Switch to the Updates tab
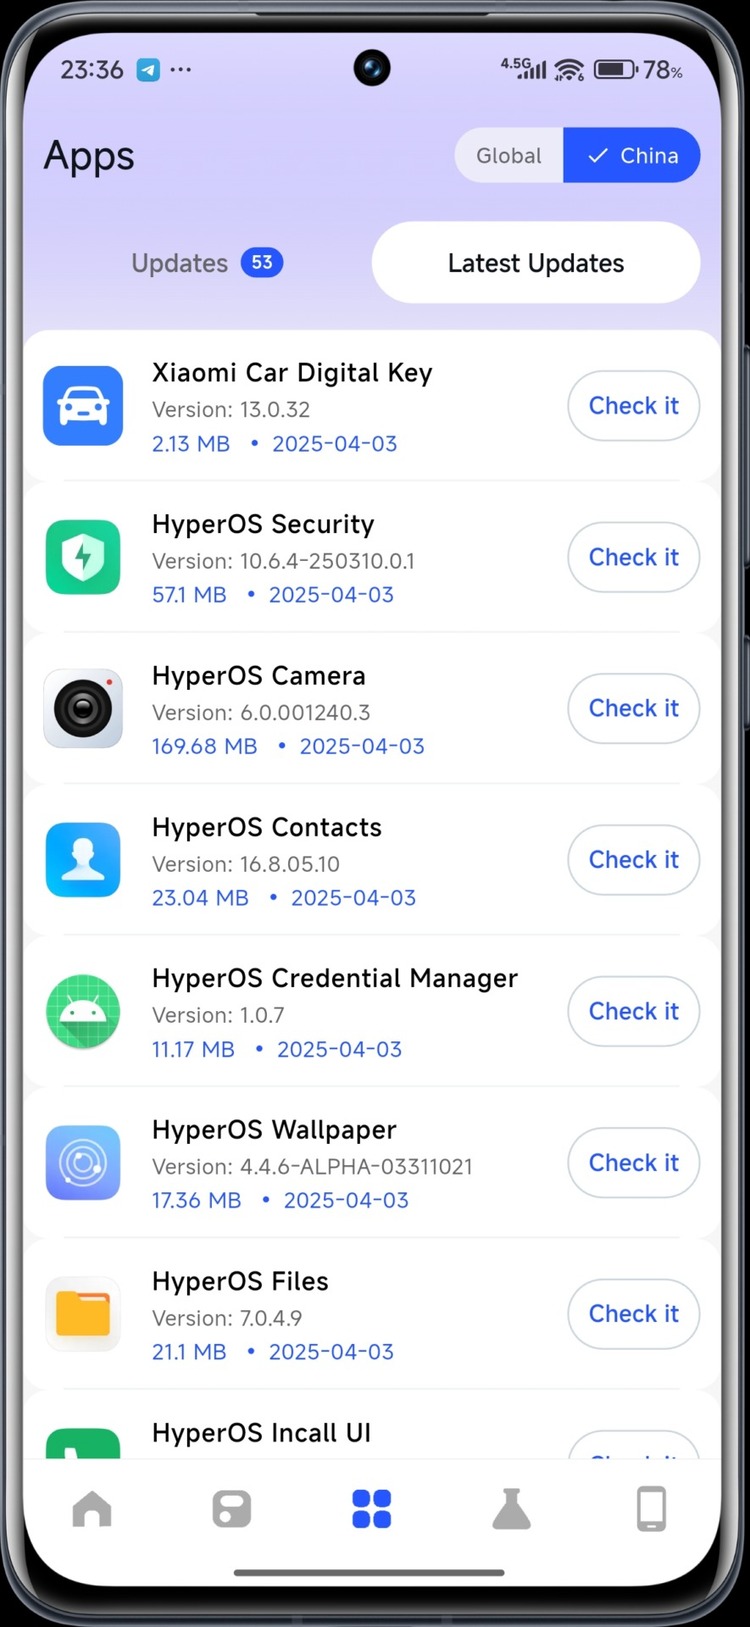Image resolution: width=750 pixels, height=1627 pixels. click(x=206, y=263)
